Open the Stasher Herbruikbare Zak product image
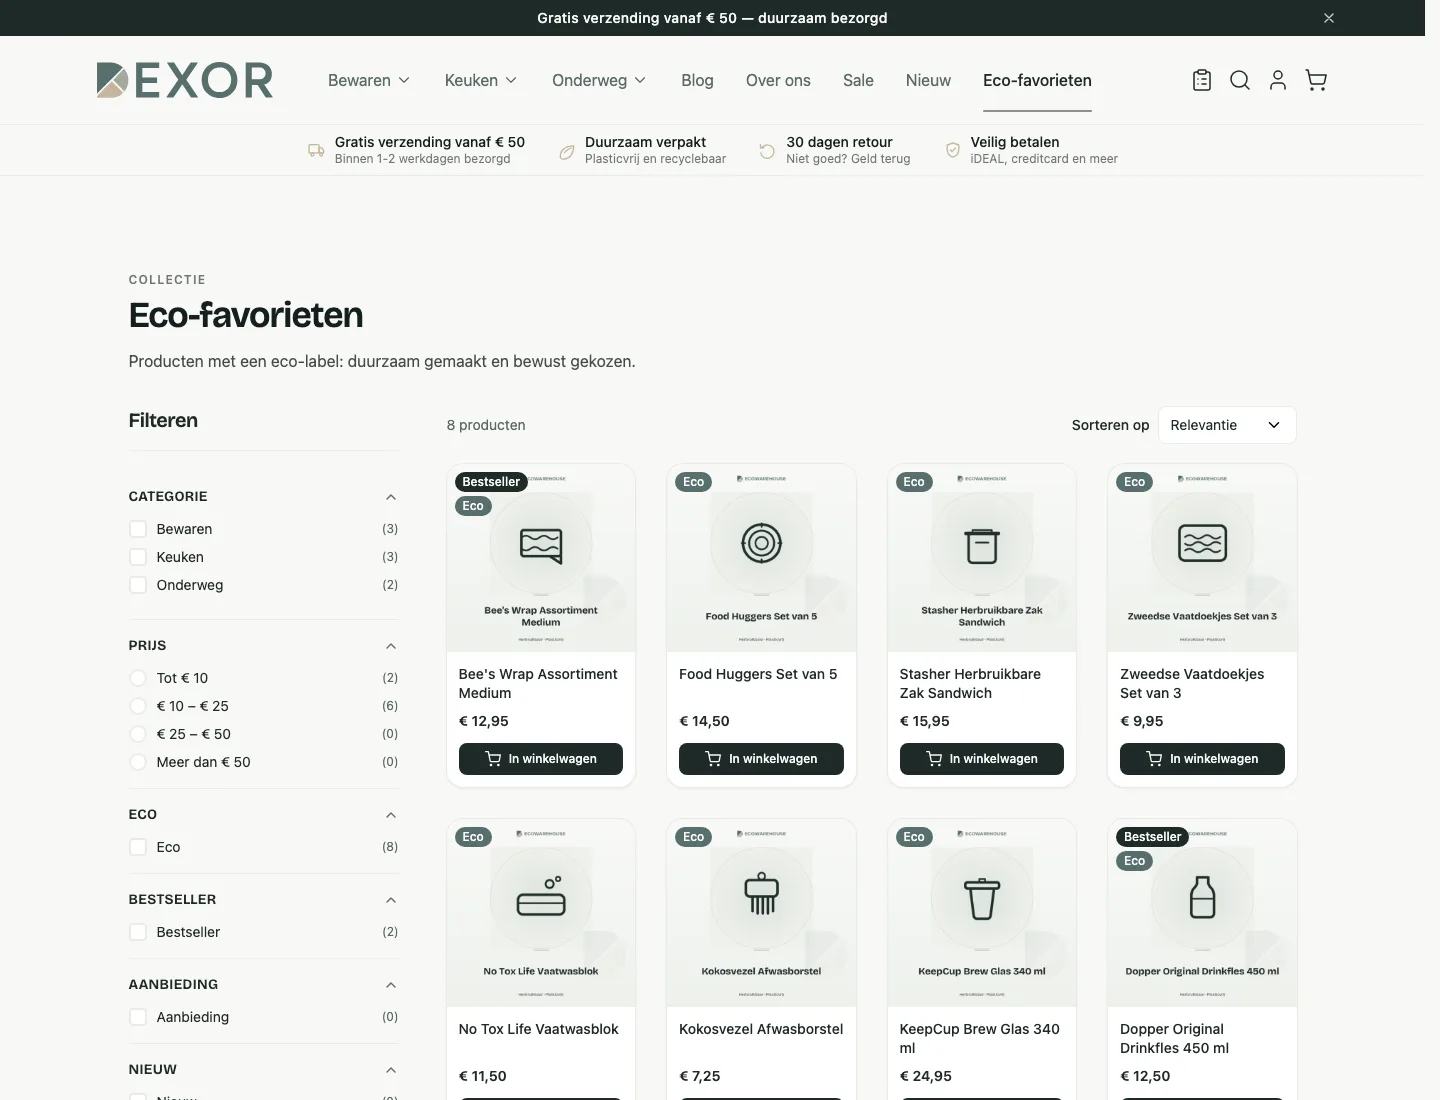Screen dimensions: 1440x1100 coord(982,558)
